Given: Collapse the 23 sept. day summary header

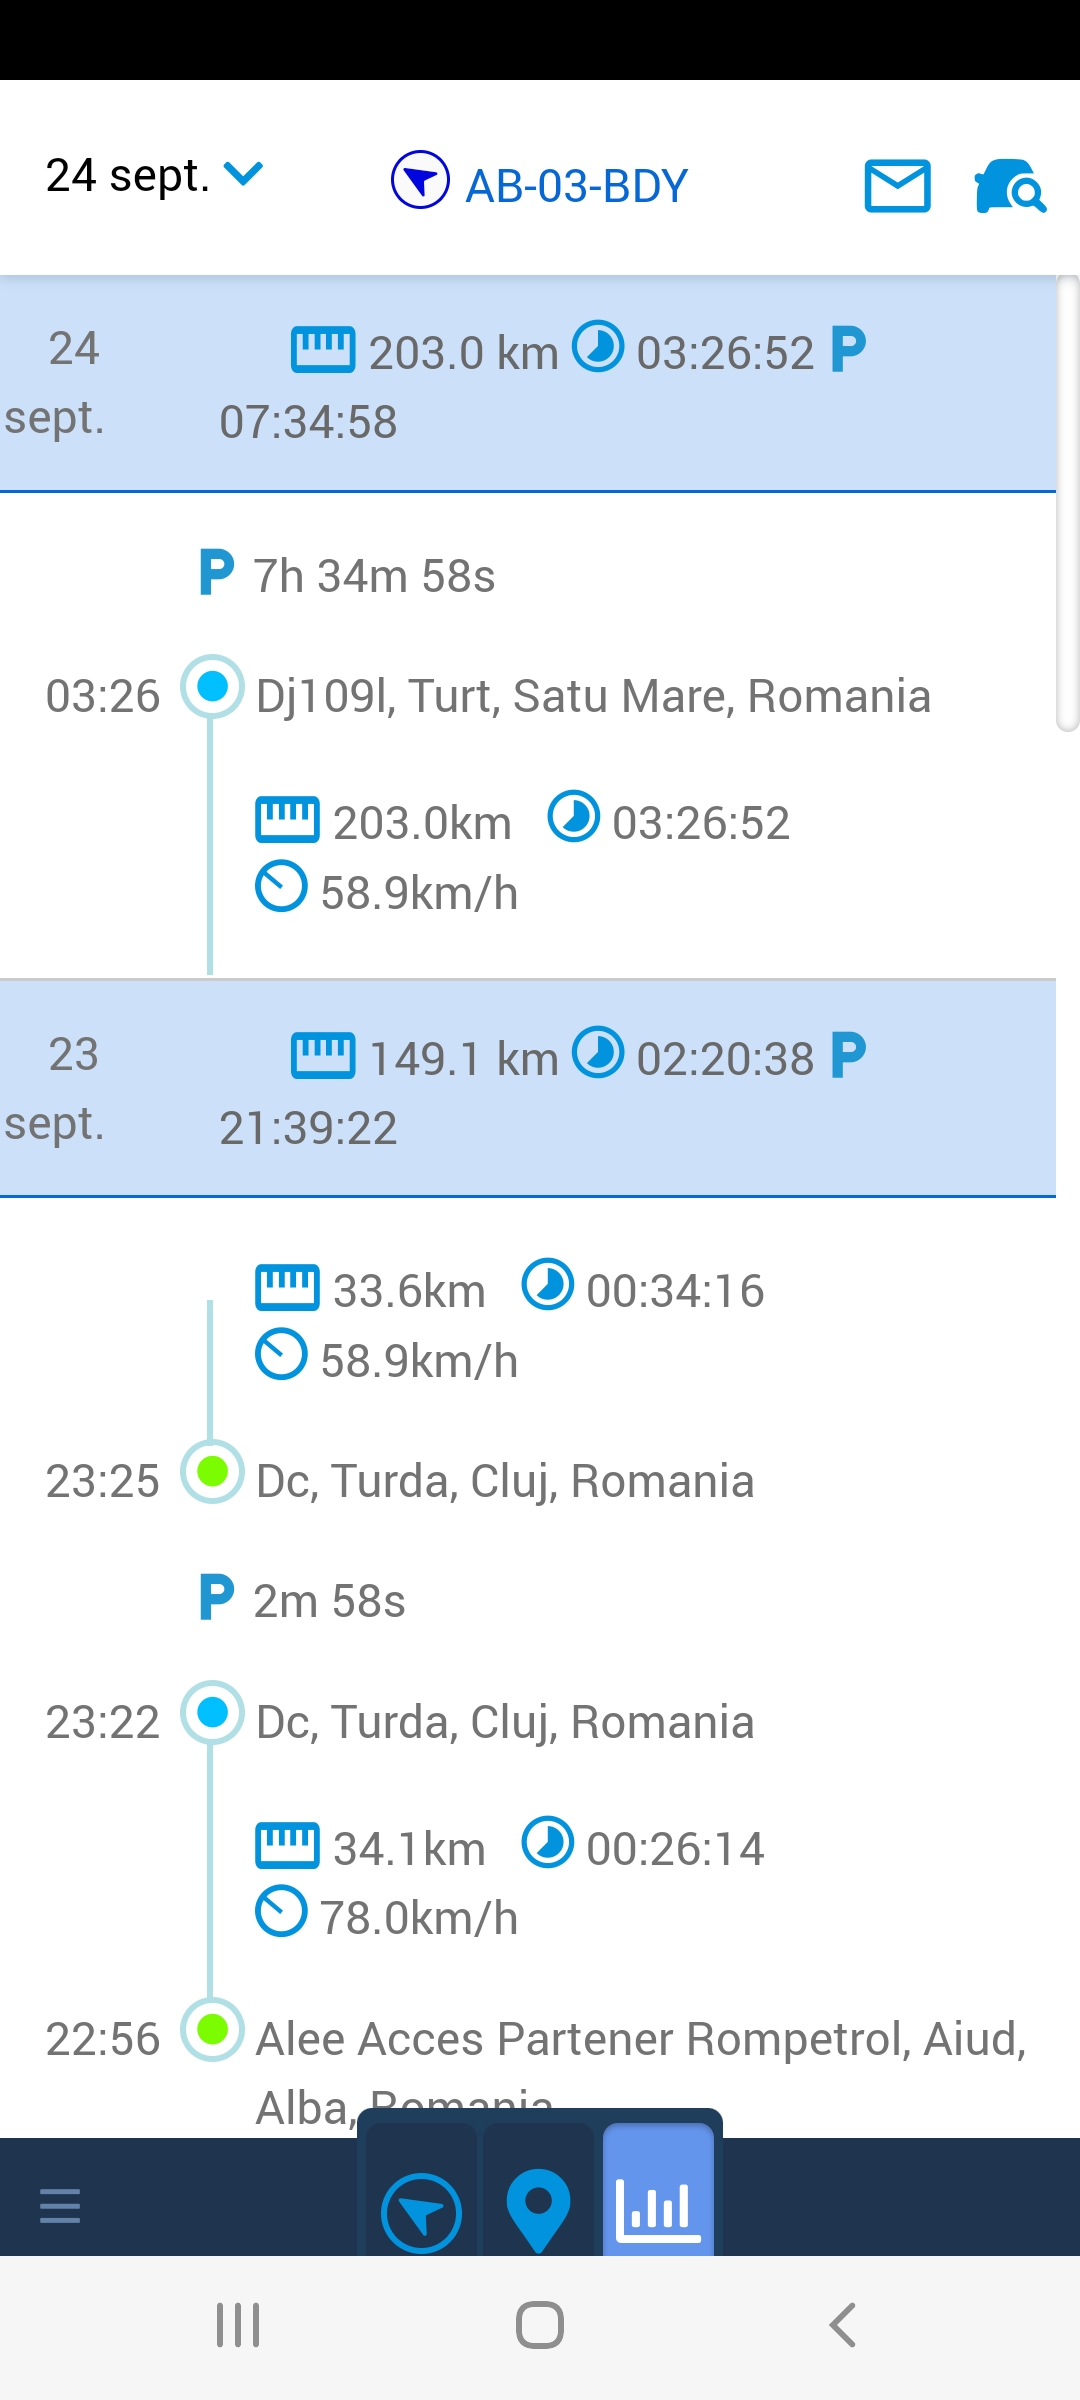Looking at the screenshot, I should [528, 1089].
